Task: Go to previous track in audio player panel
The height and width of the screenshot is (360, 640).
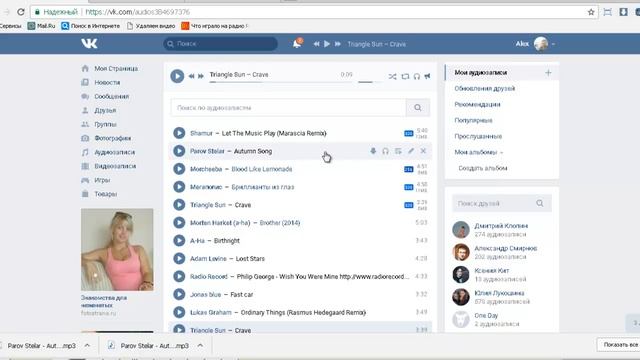Action: tap(191, 76)
